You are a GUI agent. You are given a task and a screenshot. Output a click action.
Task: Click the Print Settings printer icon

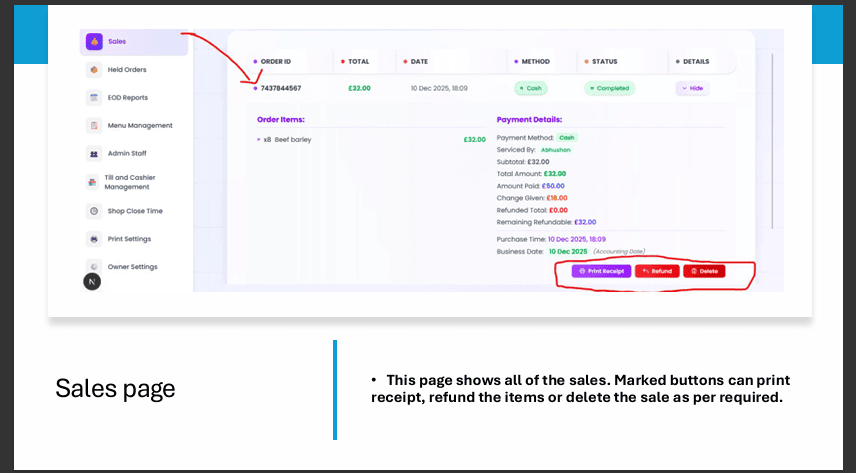pyautogui.click(x=94, y=239)
